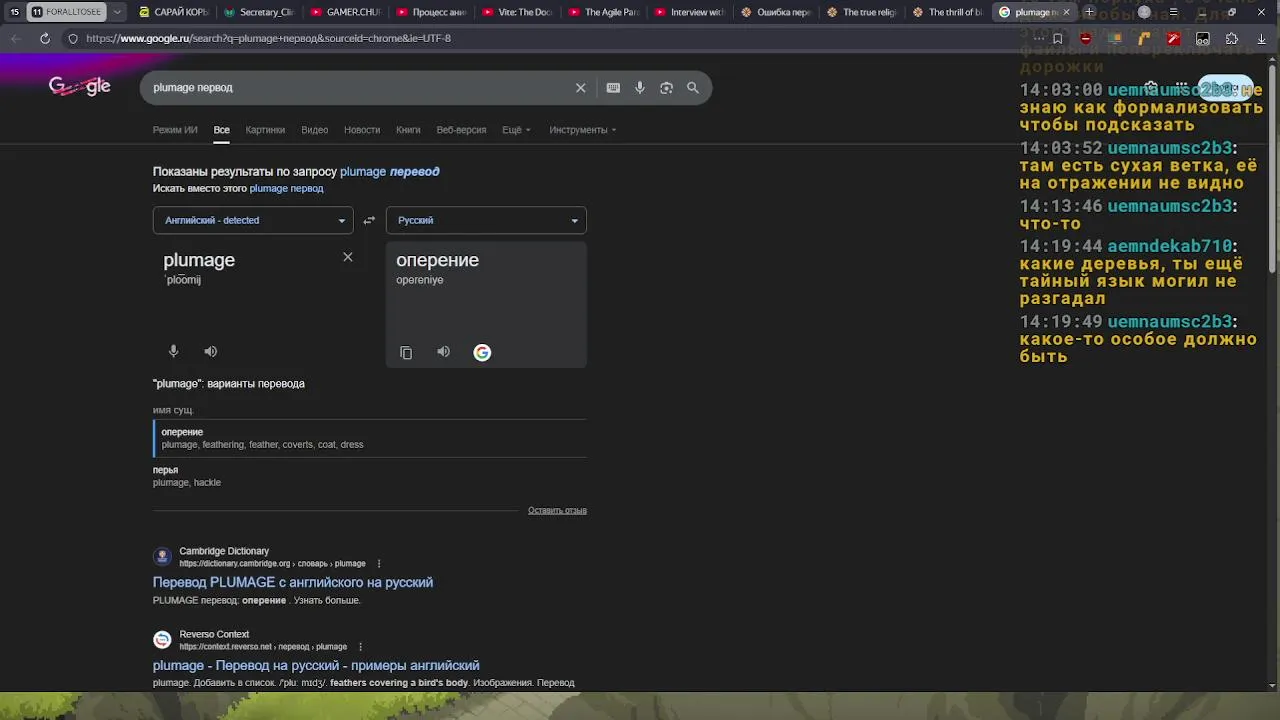Switch to Режим ИИ tab
This screenshot has height=720, width=1280.
pos(175,130)
